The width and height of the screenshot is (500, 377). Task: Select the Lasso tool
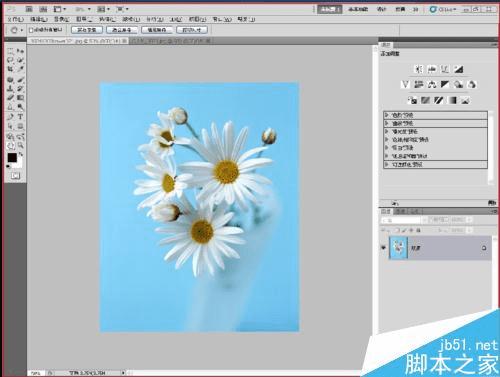pyautogui.click(x=10, y=60)
